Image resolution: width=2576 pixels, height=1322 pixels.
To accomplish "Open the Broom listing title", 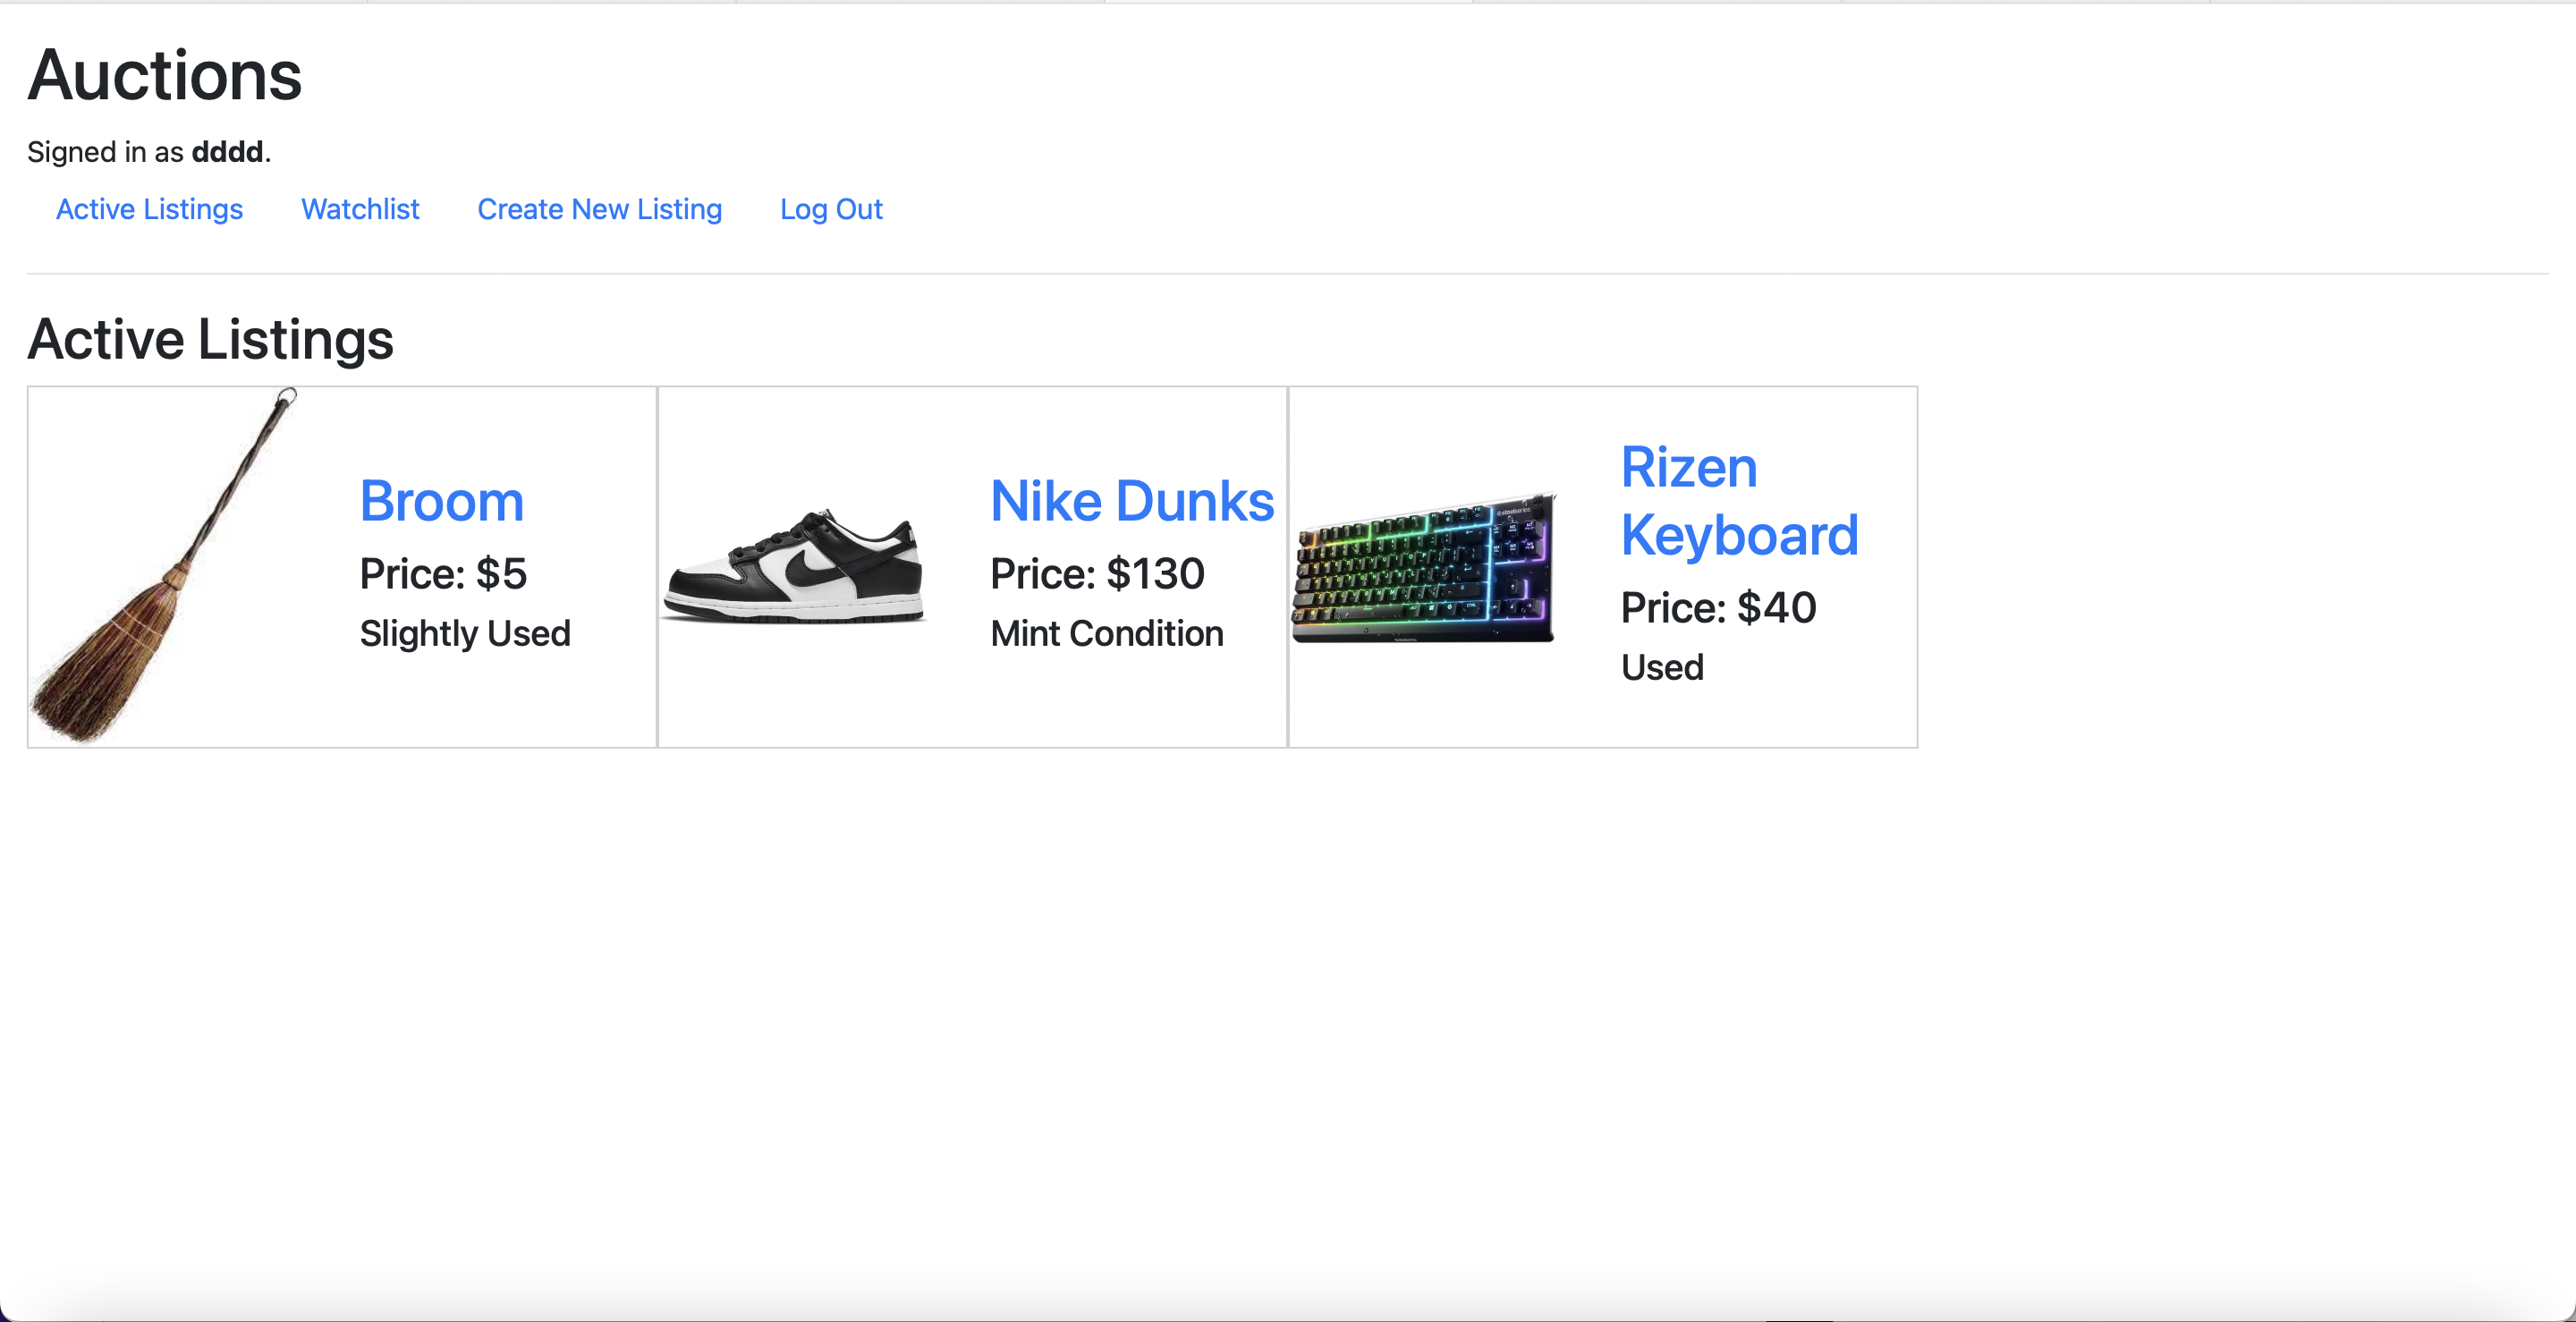I will coord(442,500).
